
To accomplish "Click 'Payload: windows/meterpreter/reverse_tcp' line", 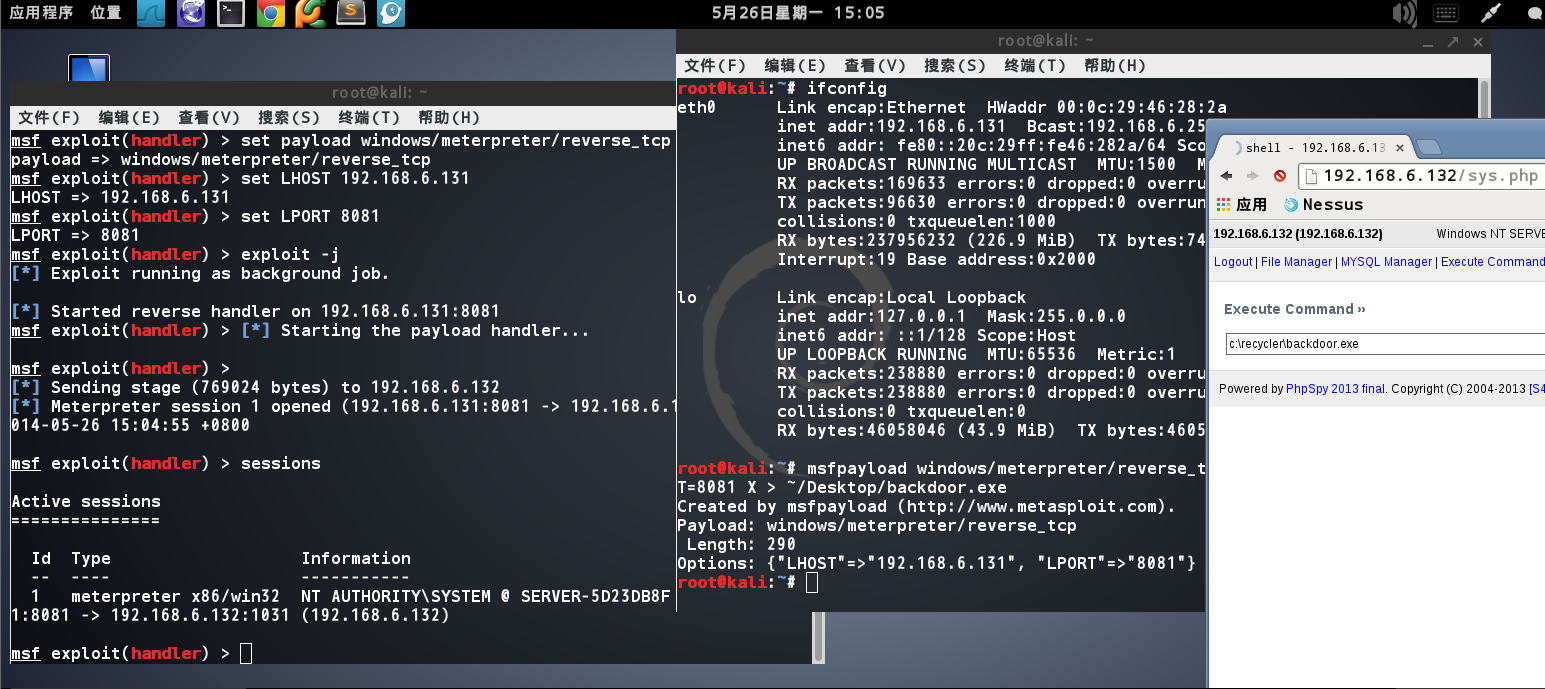I will tap(877, 525).
